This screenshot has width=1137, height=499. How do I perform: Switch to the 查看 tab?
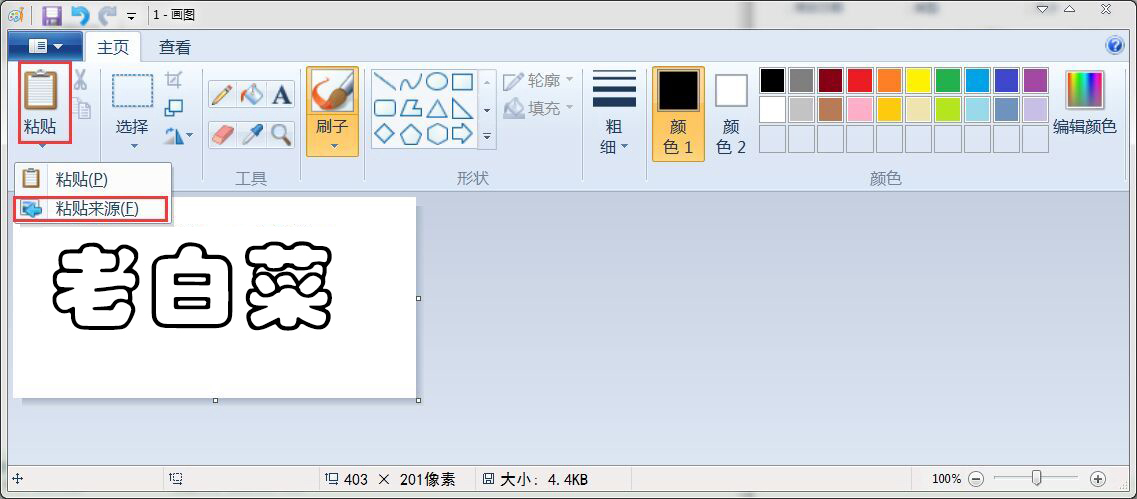point(175,48)
